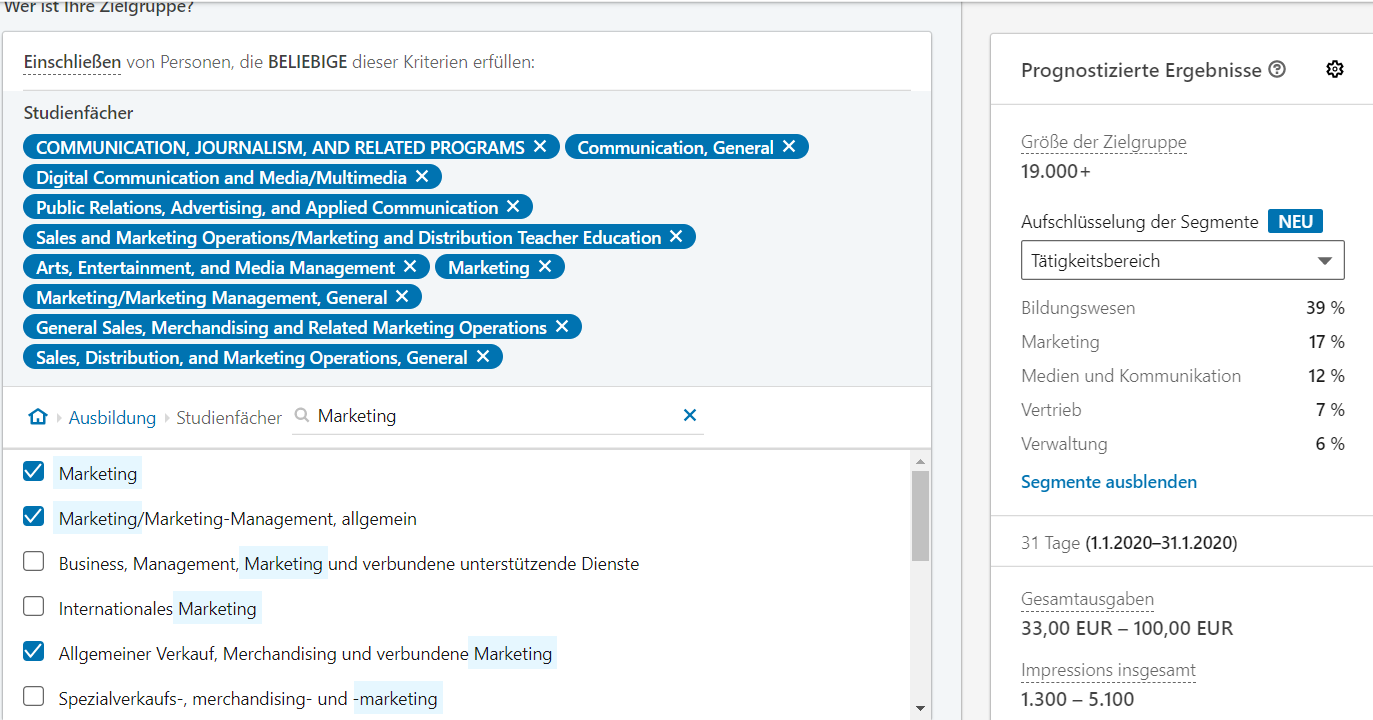Click the home breadcrumb icon
Viewport: 1373px width, 720px height.
click(38, 417)
